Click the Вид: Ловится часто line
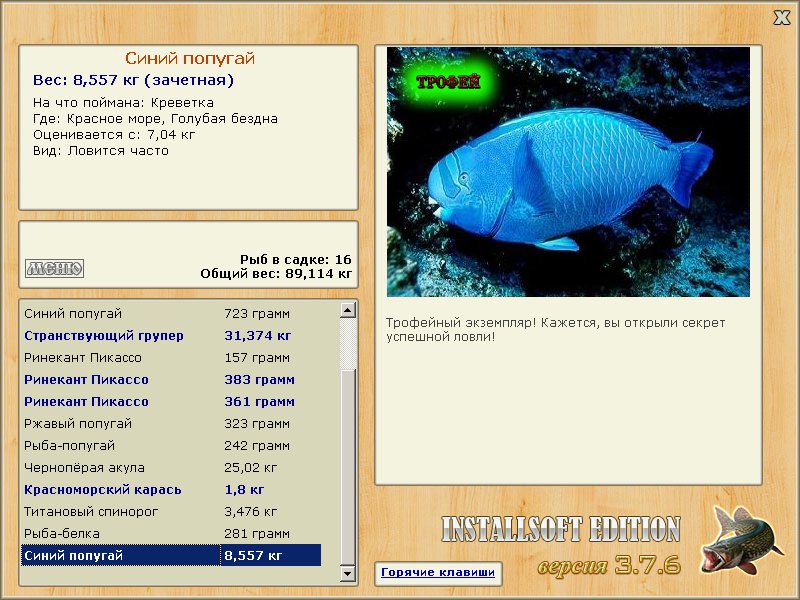Image resolution: width=800 pixels, height=600 pixels. point(101,151)
